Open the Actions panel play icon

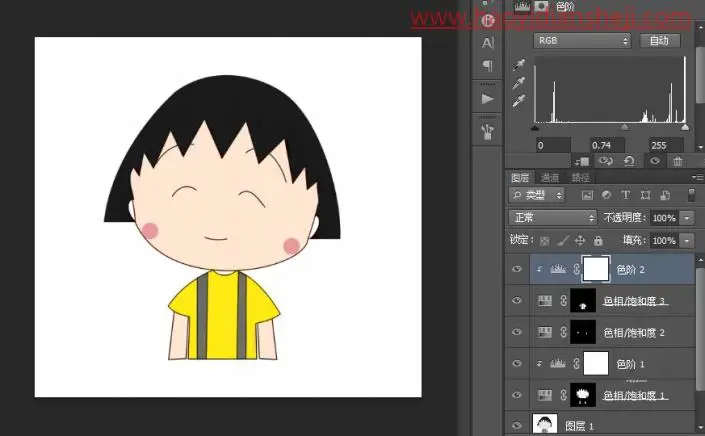(x=487, y=98)
